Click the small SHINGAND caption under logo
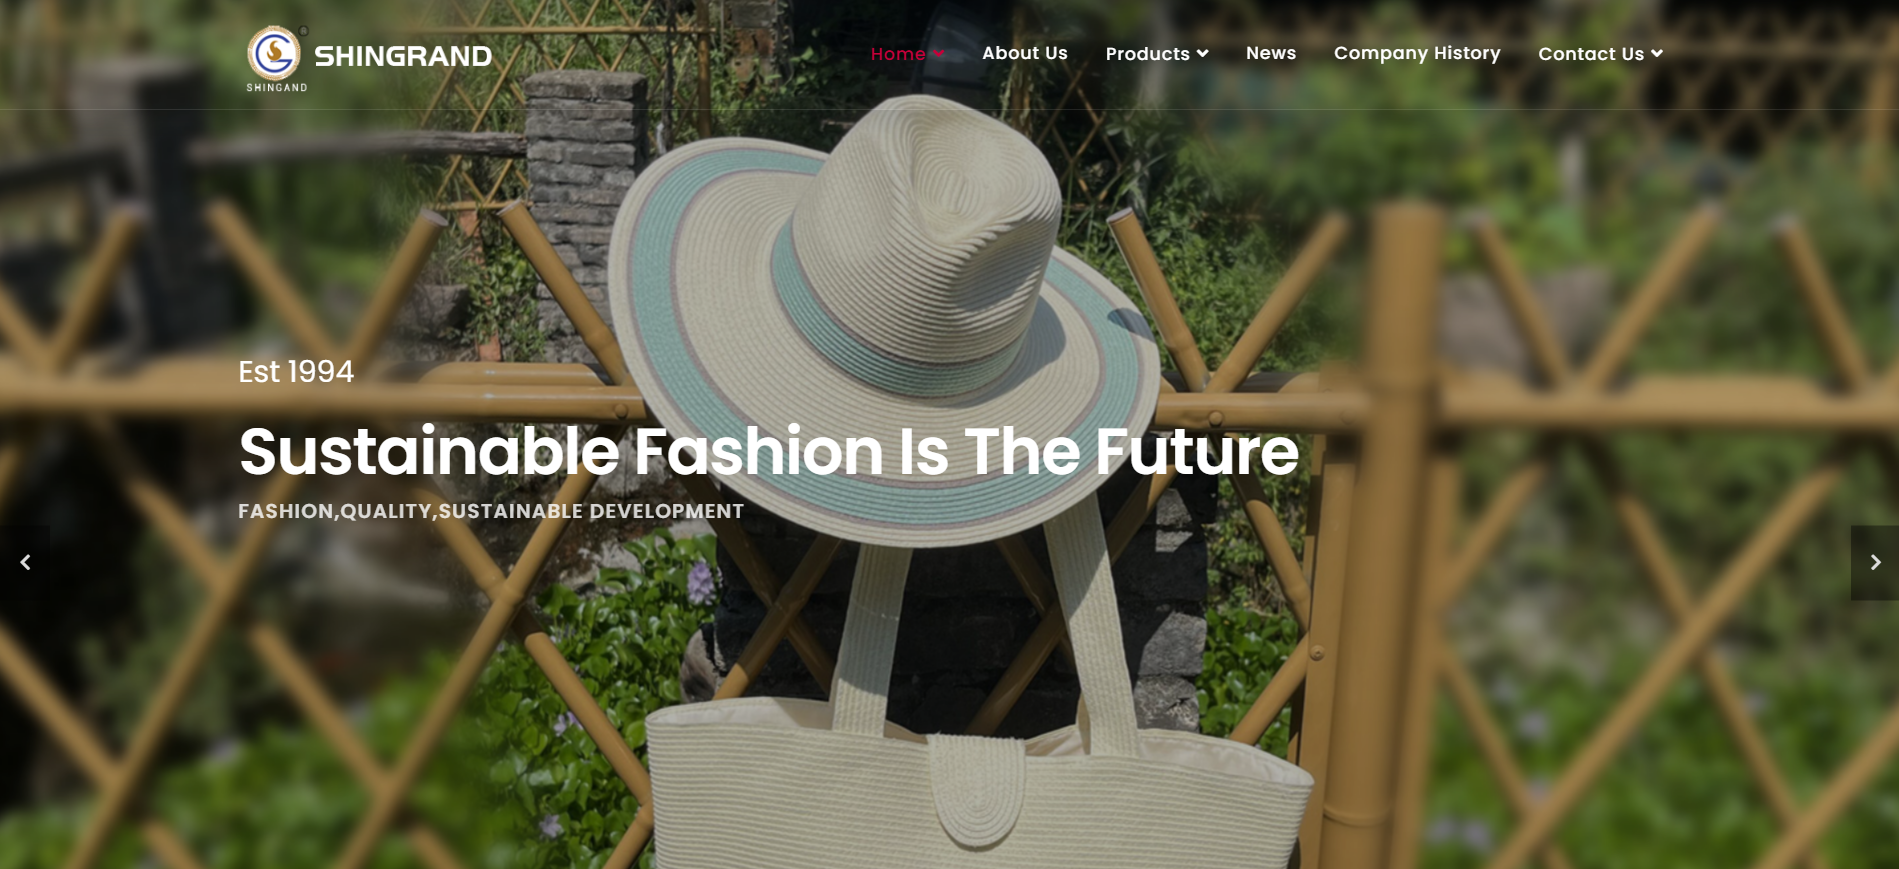The image size is (1899, 869). pyautogui.click(x=277, y=88)
